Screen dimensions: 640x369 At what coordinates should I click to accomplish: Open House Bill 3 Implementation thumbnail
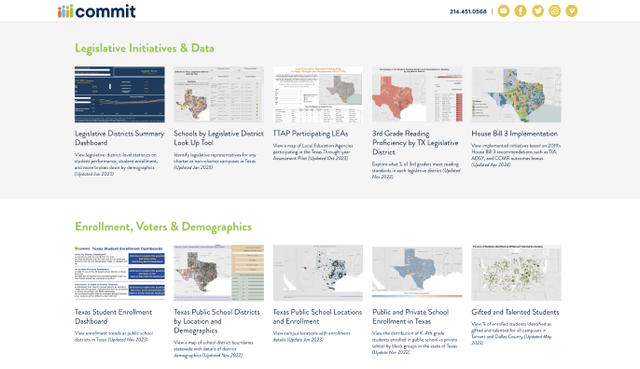pos(516,94)
